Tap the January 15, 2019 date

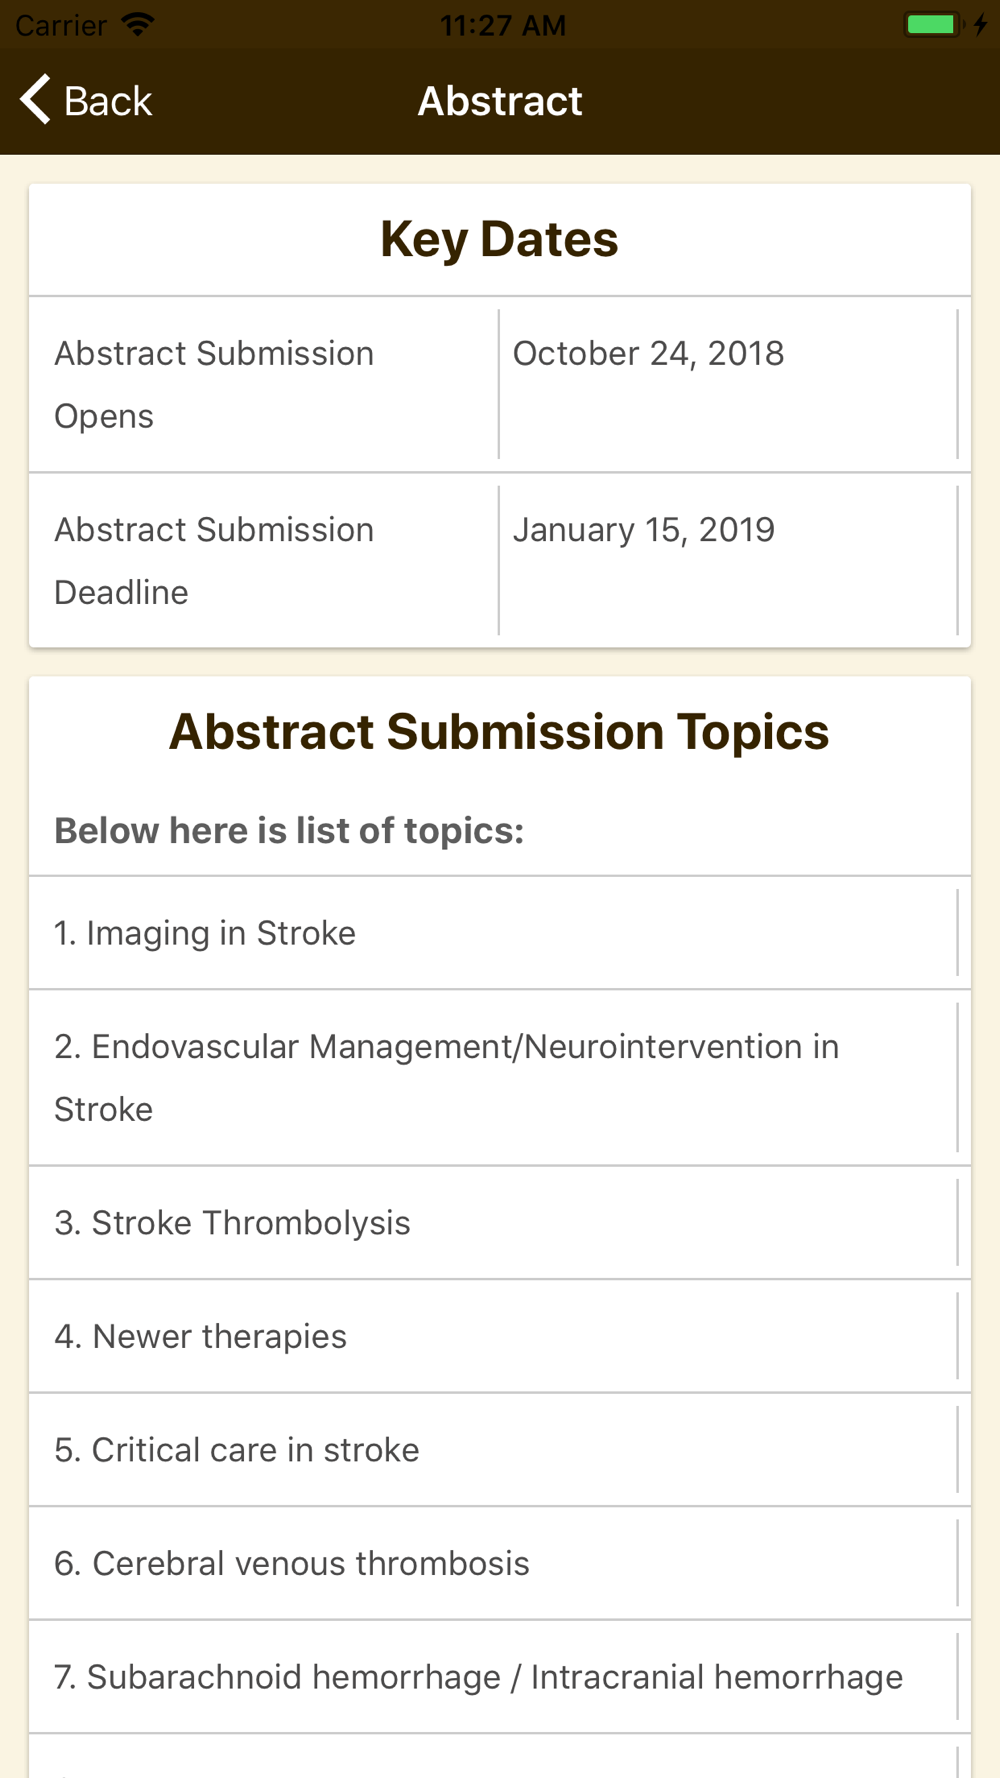644,529
